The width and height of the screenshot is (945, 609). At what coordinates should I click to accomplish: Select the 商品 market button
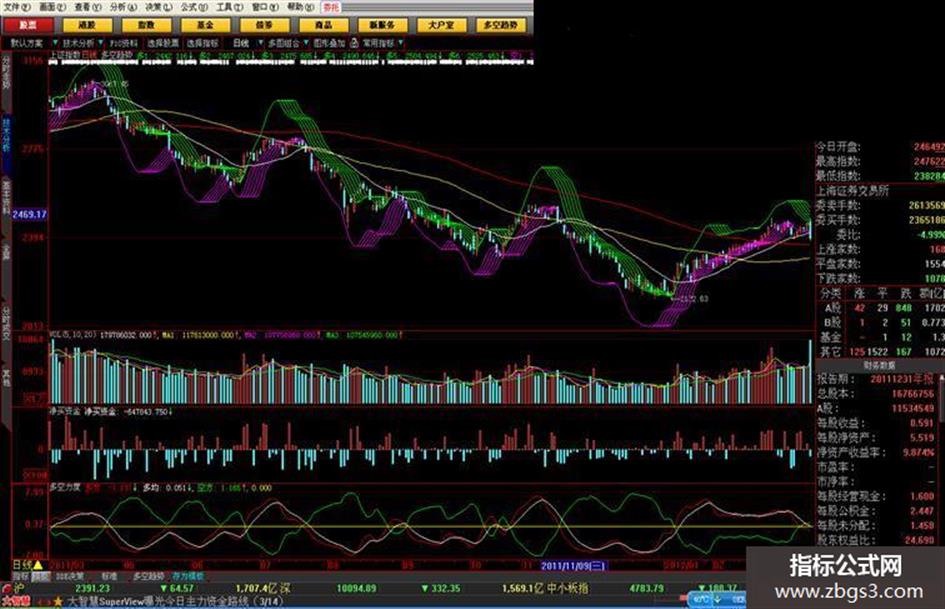point(324,25)
